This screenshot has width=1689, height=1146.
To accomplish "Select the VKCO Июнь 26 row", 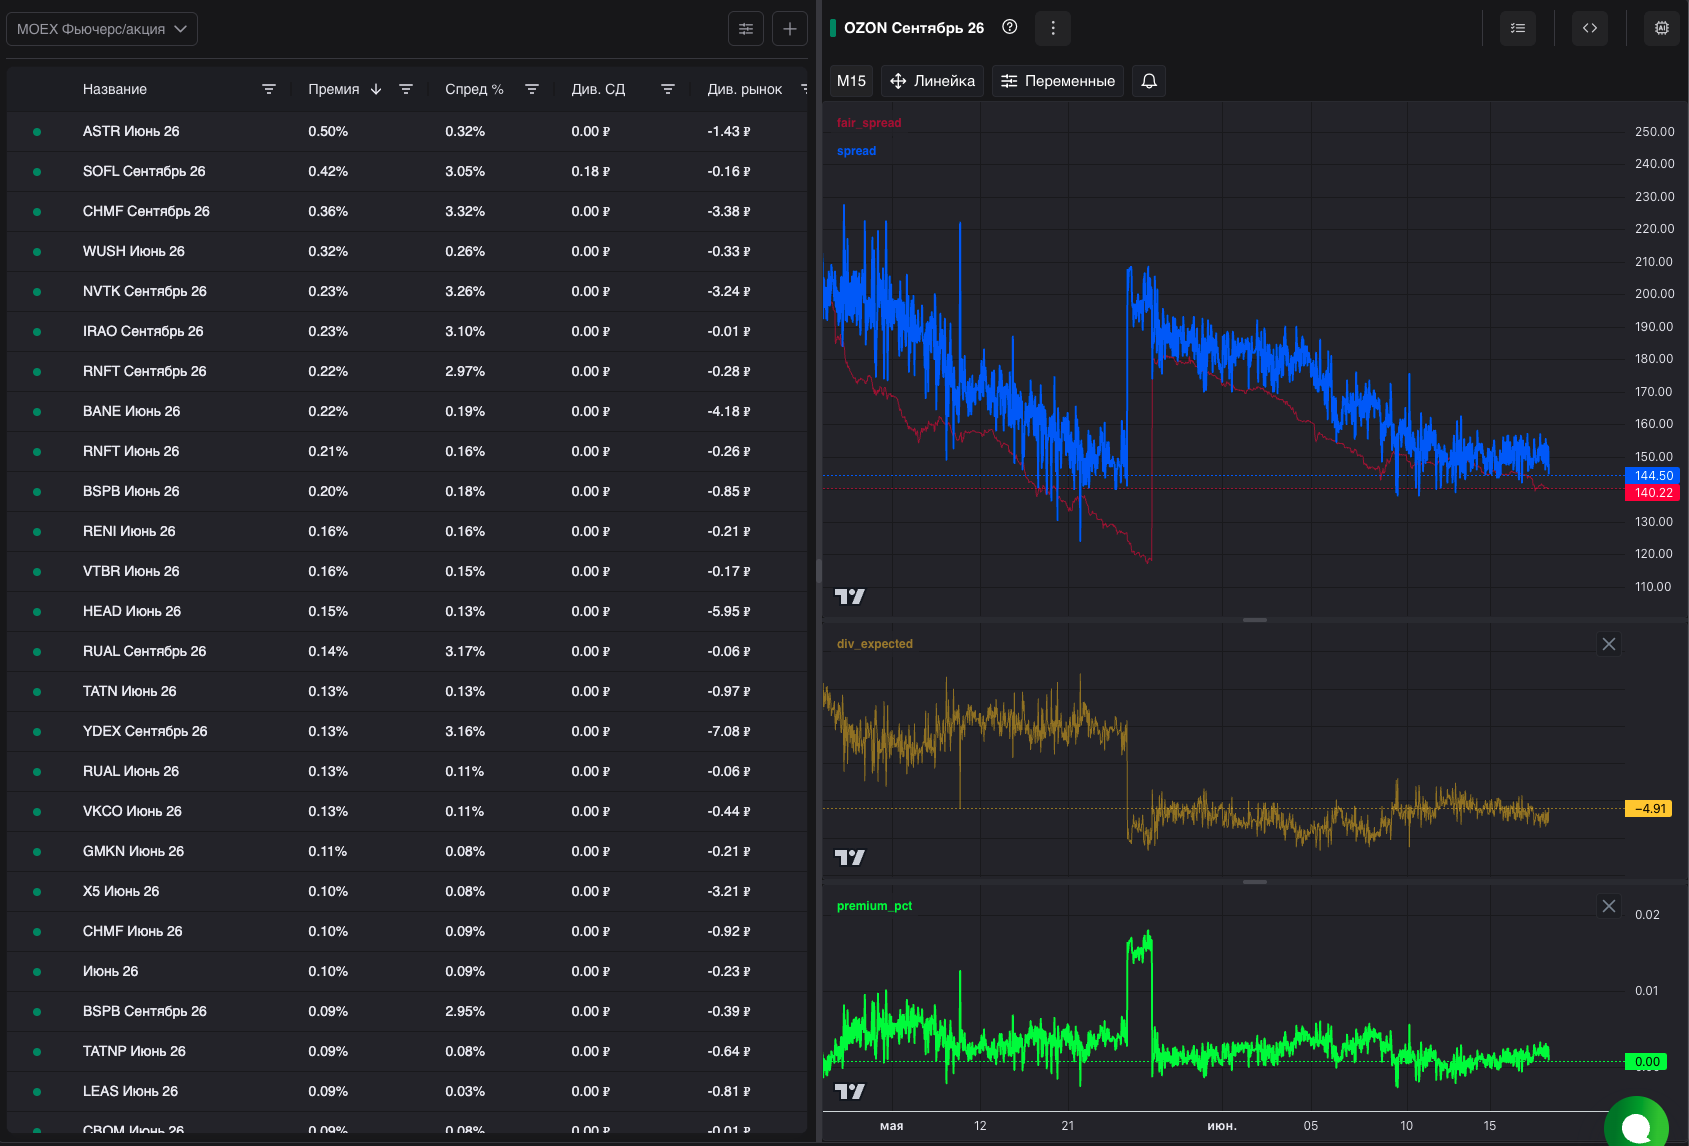I will 407,811.
